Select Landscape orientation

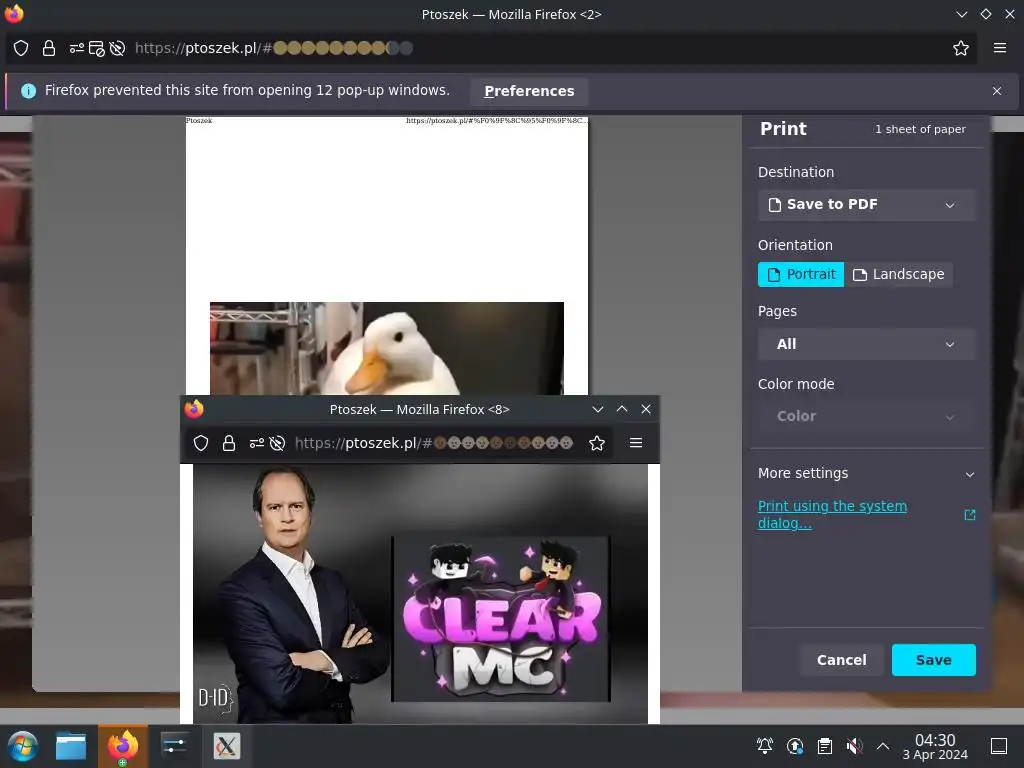click(x=898, y=274)
